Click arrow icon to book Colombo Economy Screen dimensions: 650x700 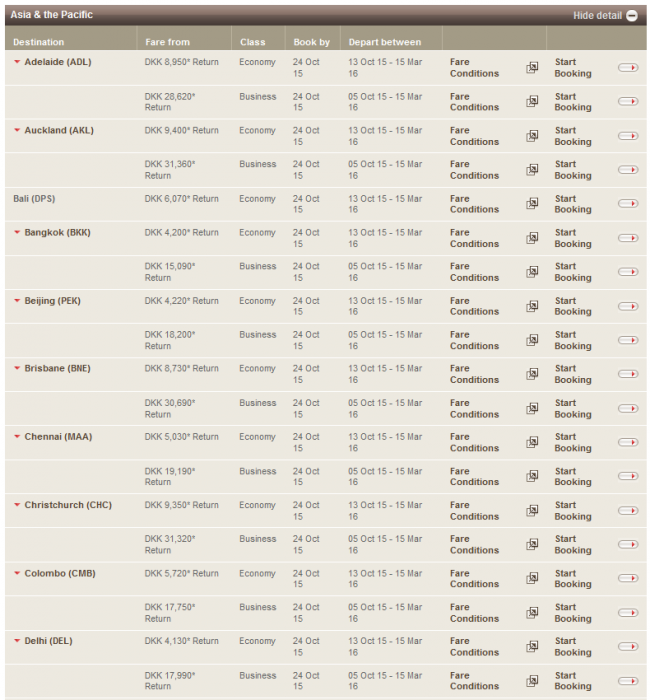(628, 579)
